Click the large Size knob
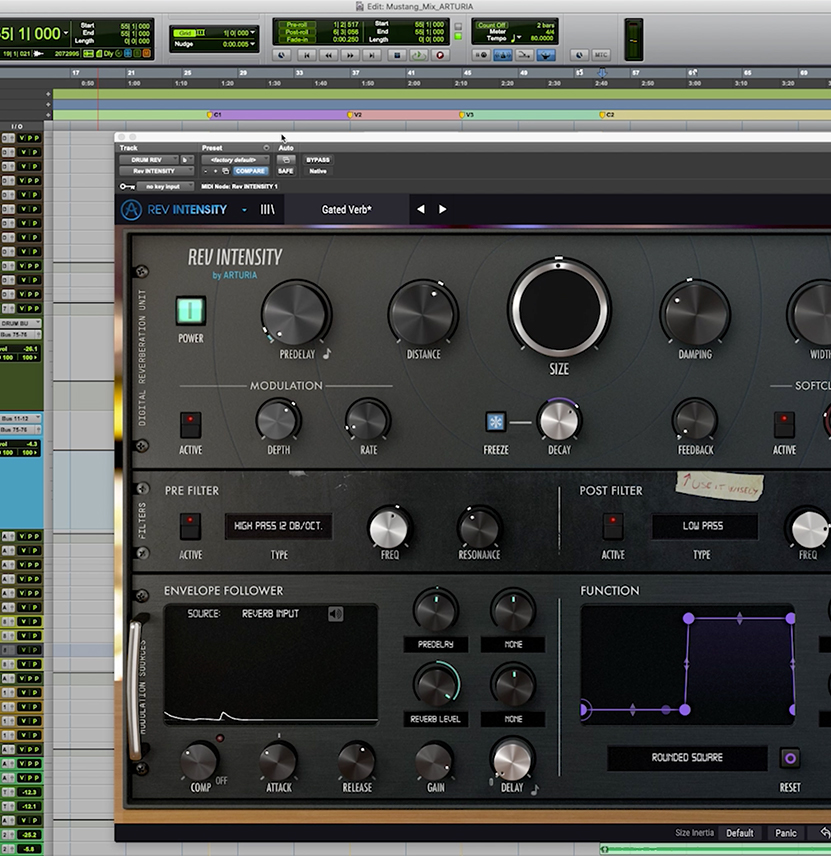Viewport: 831px width, 856px height. pos(559,309)
